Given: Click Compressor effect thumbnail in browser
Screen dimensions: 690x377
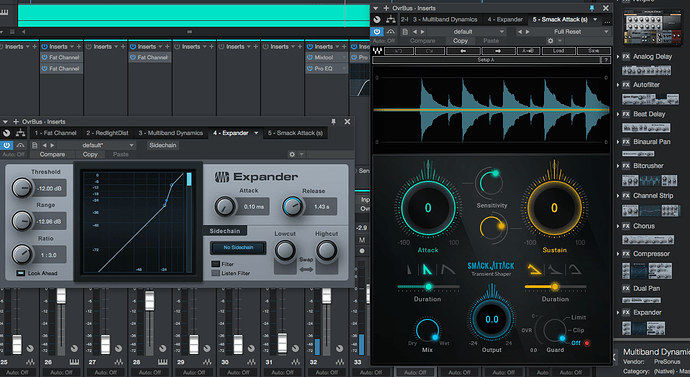Looking at the screenshot, I should pos(646,271).
